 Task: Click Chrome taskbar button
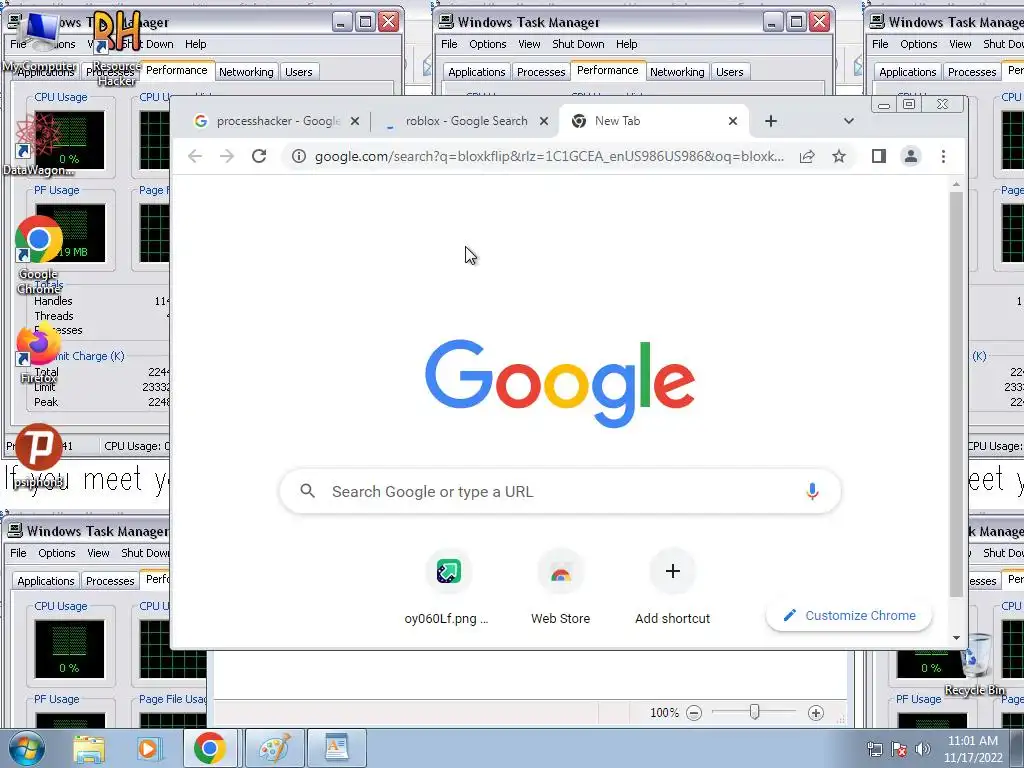[209, 748]
